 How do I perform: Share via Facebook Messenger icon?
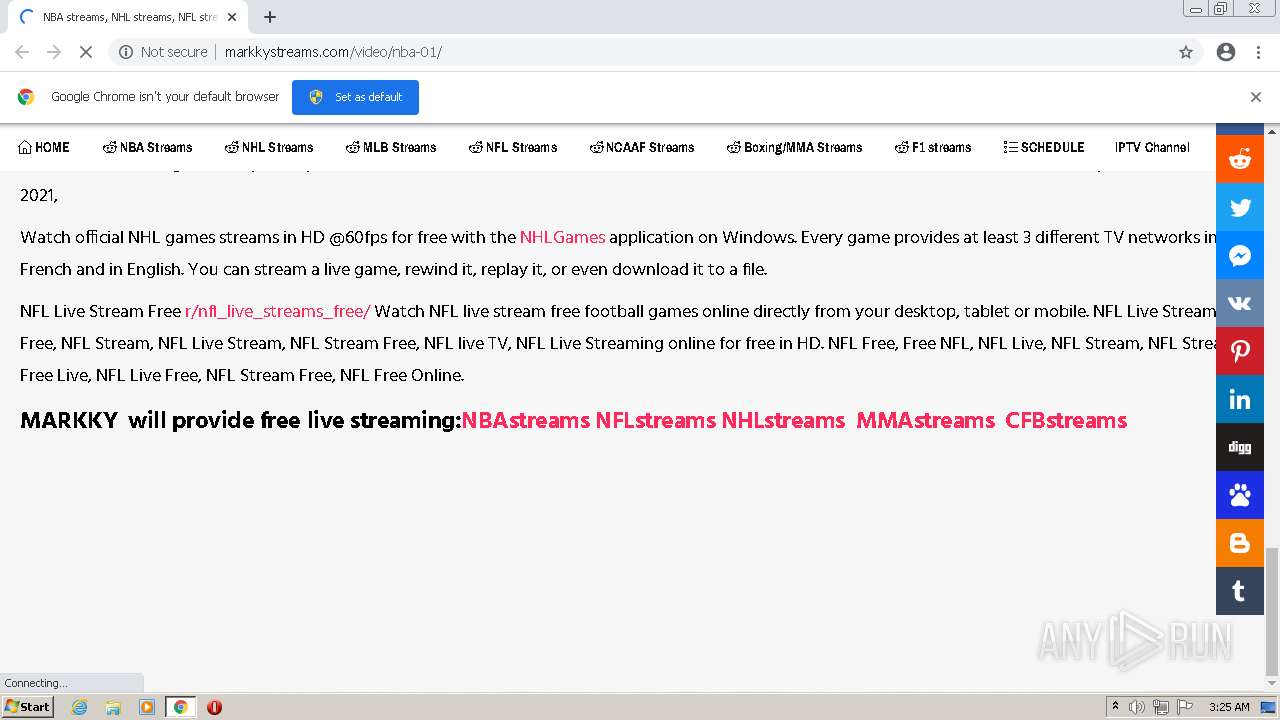point(1240,256)
